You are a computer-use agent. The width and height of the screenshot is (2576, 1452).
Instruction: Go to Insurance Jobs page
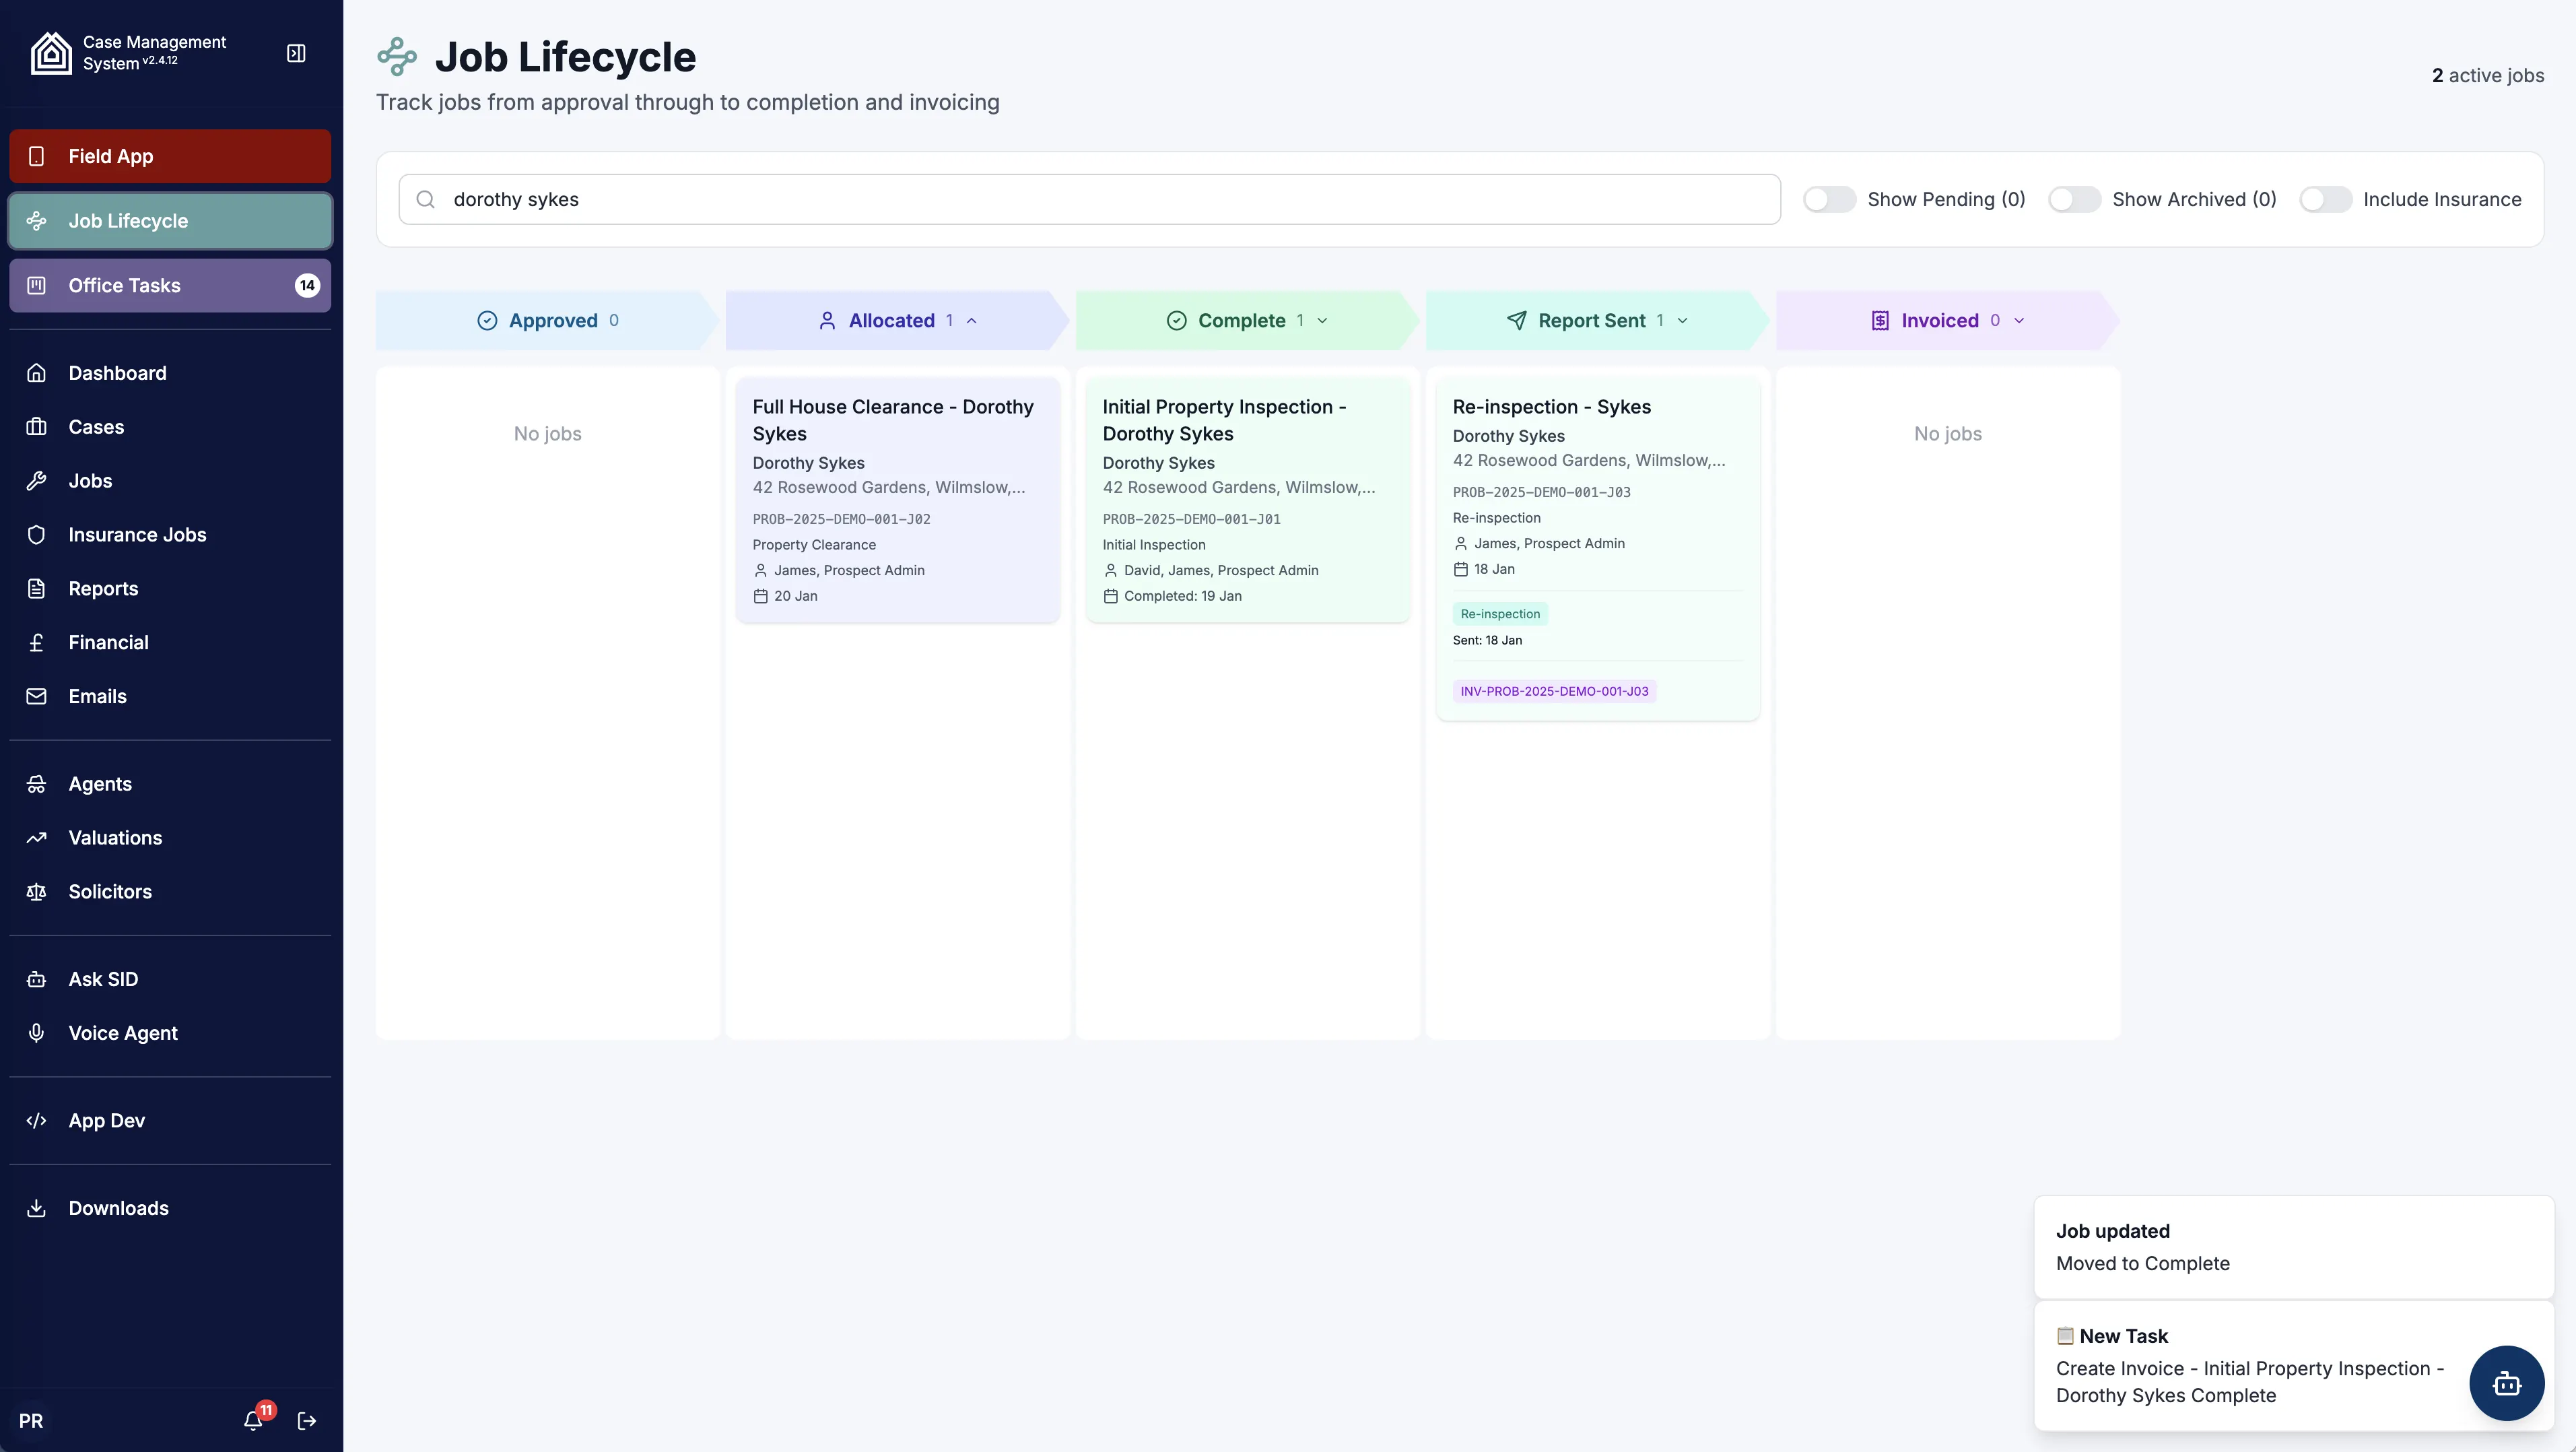click(x=137, y=535)
